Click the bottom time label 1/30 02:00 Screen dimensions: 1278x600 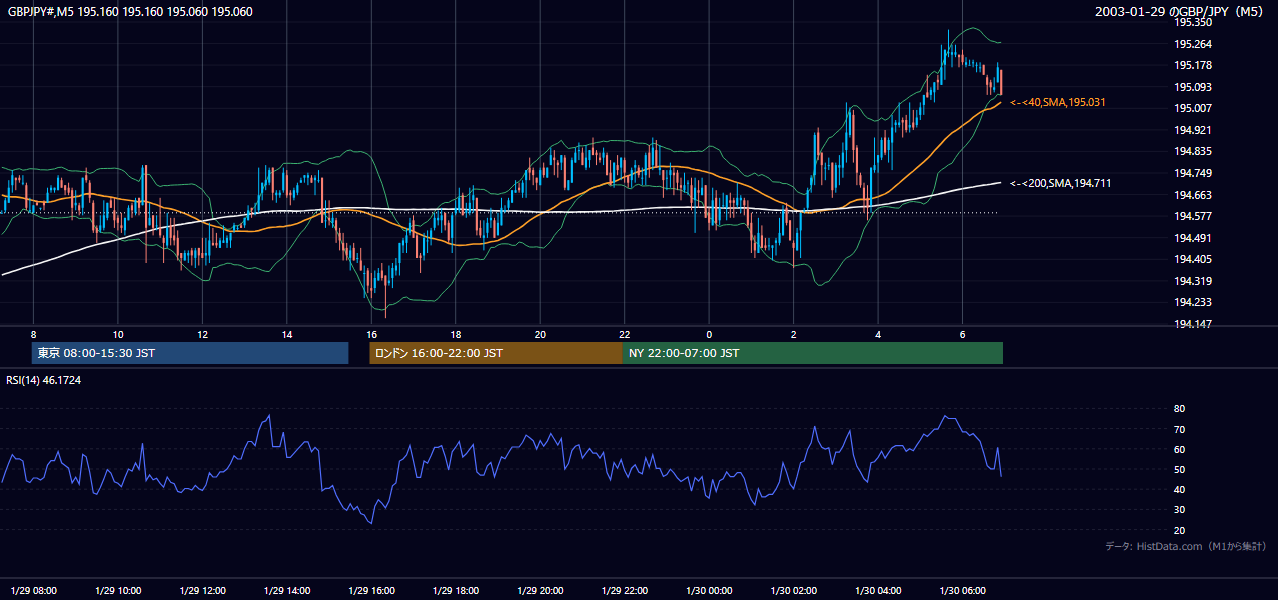point(794,590)
